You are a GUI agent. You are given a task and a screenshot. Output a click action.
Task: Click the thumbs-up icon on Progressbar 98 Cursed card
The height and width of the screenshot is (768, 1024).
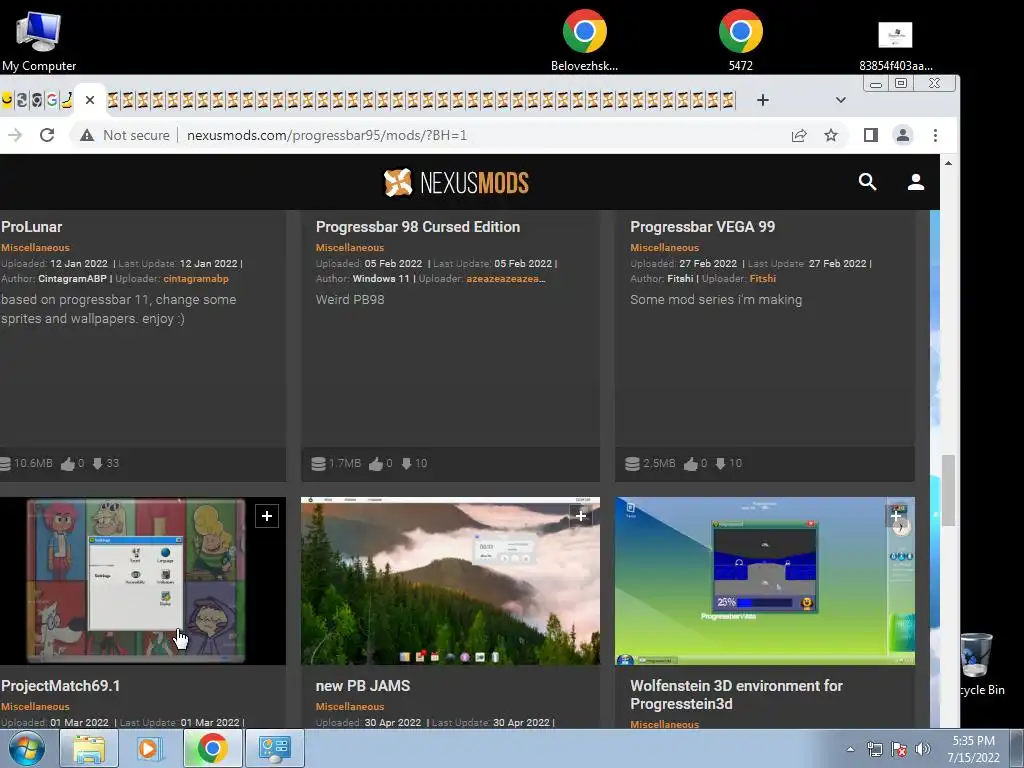(376, 464)
